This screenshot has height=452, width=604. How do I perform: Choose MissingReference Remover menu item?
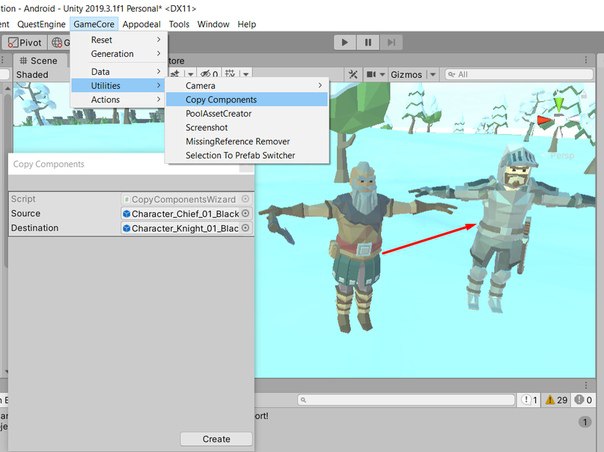(x=247, y=141)
